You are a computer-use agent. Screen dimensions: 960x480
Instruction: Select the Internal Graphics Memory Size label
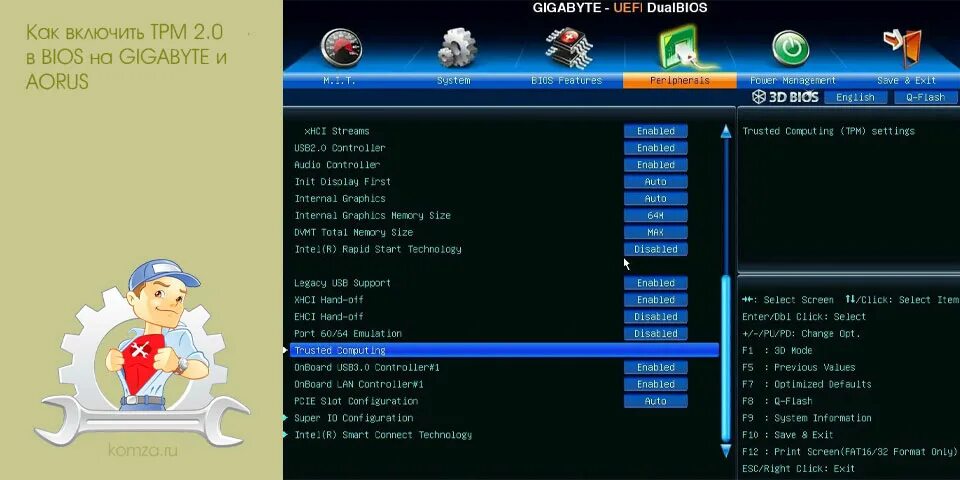[x=372, y=216]
